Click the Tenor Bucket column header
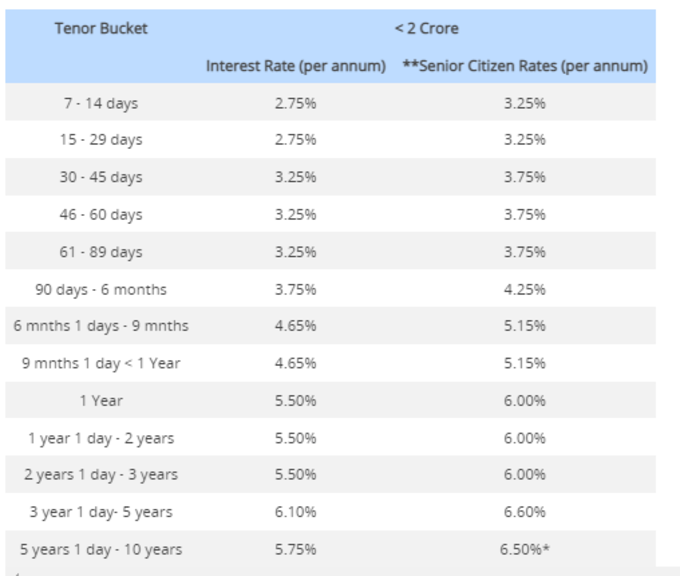This screenshot has height=576, width=680. 101,29
